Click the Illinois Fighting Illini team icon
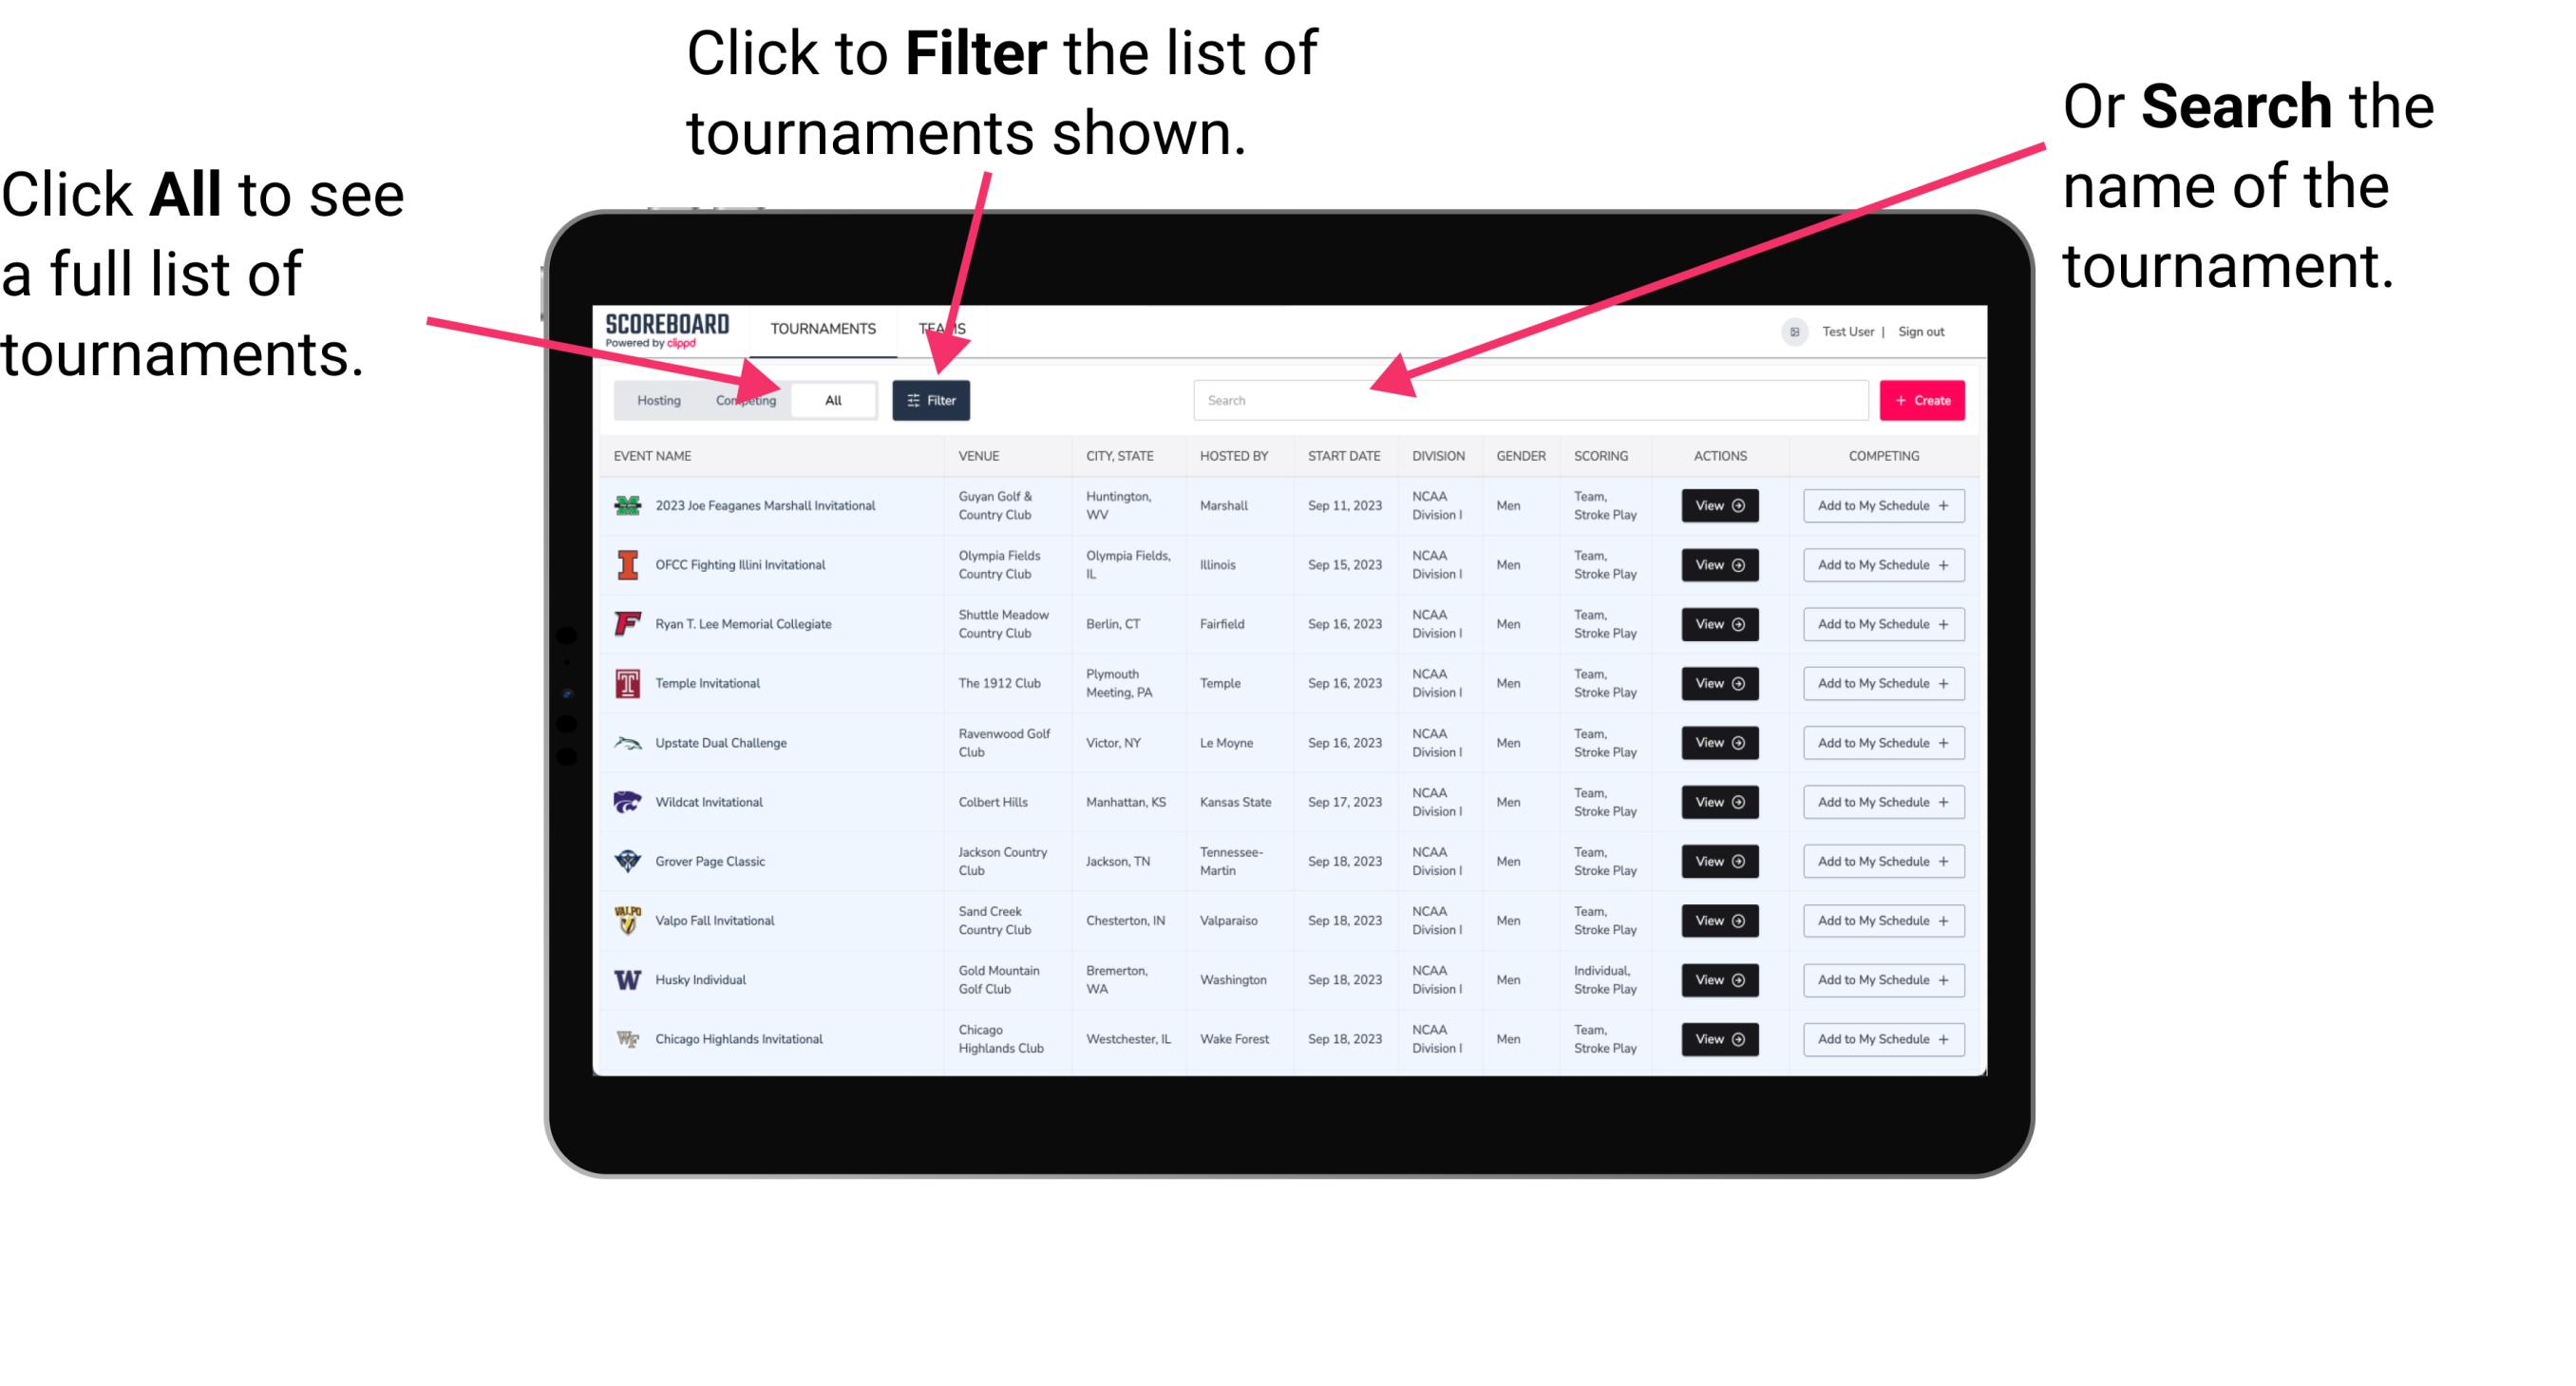2576x1386 pixels. pos(626,565)
